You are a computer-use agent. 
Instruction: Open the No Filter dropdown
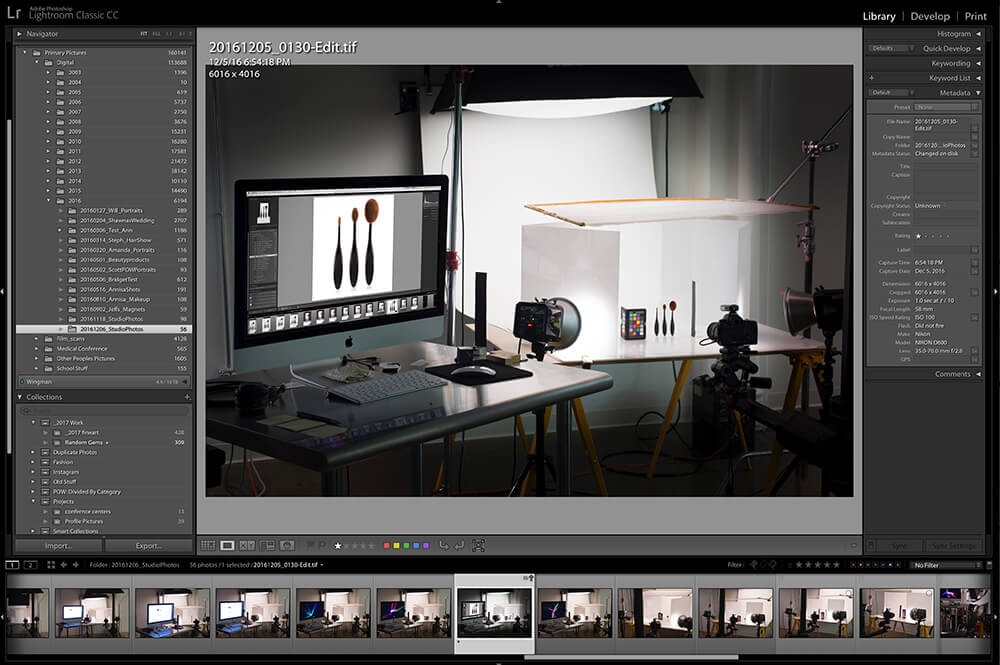[942, 565]
